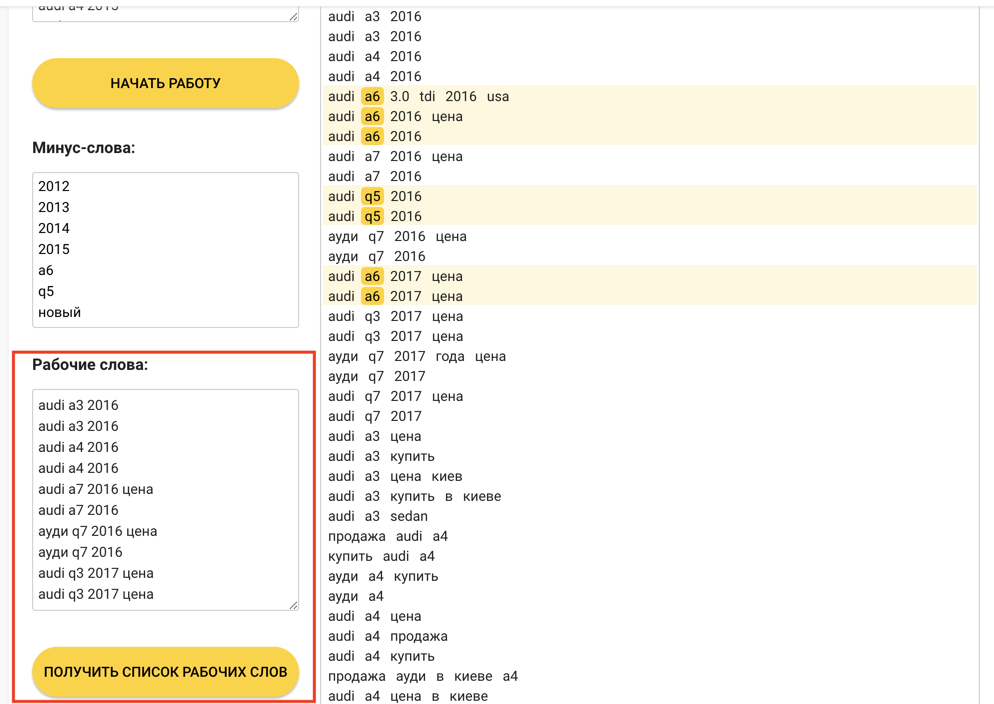Viewport: 994px width, 704px height.
Task: Grab the Рабочие слова textarea resize handle
Action: coord(293,604)
